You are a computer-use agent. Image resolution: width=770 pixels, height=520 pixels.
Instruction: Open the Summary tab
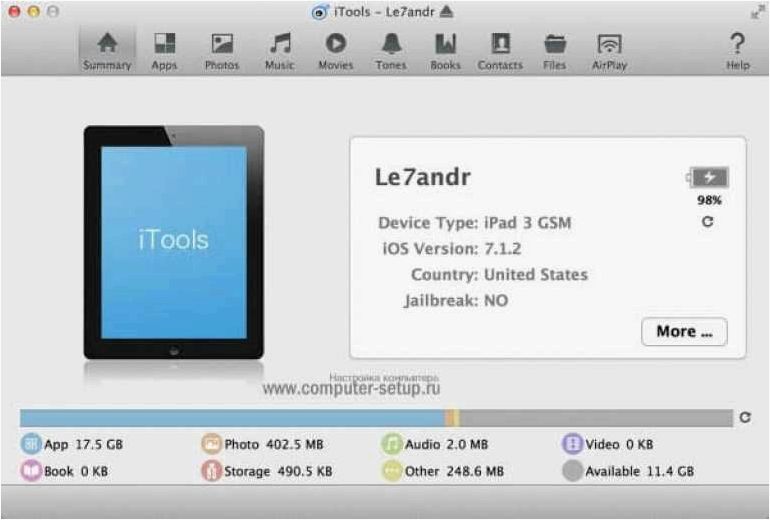(107, 52)
